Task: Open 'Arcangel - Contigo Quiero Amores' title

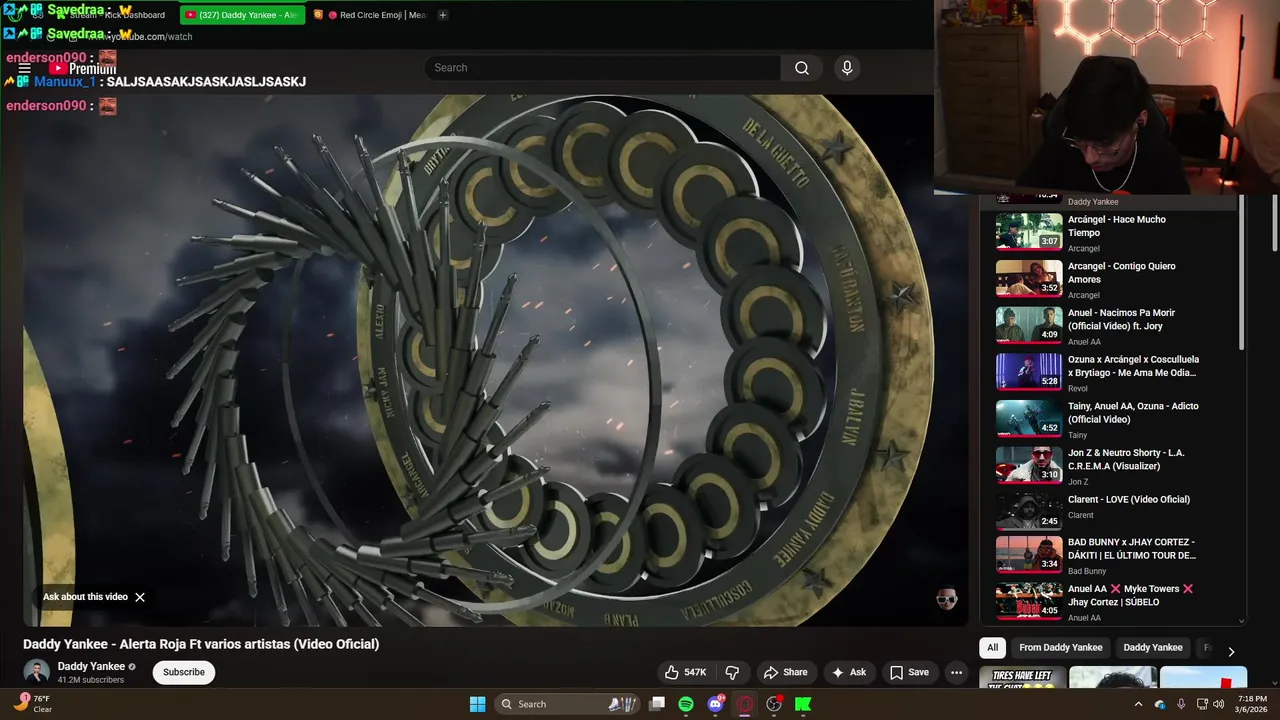Action: click(x=1122, y=273)
